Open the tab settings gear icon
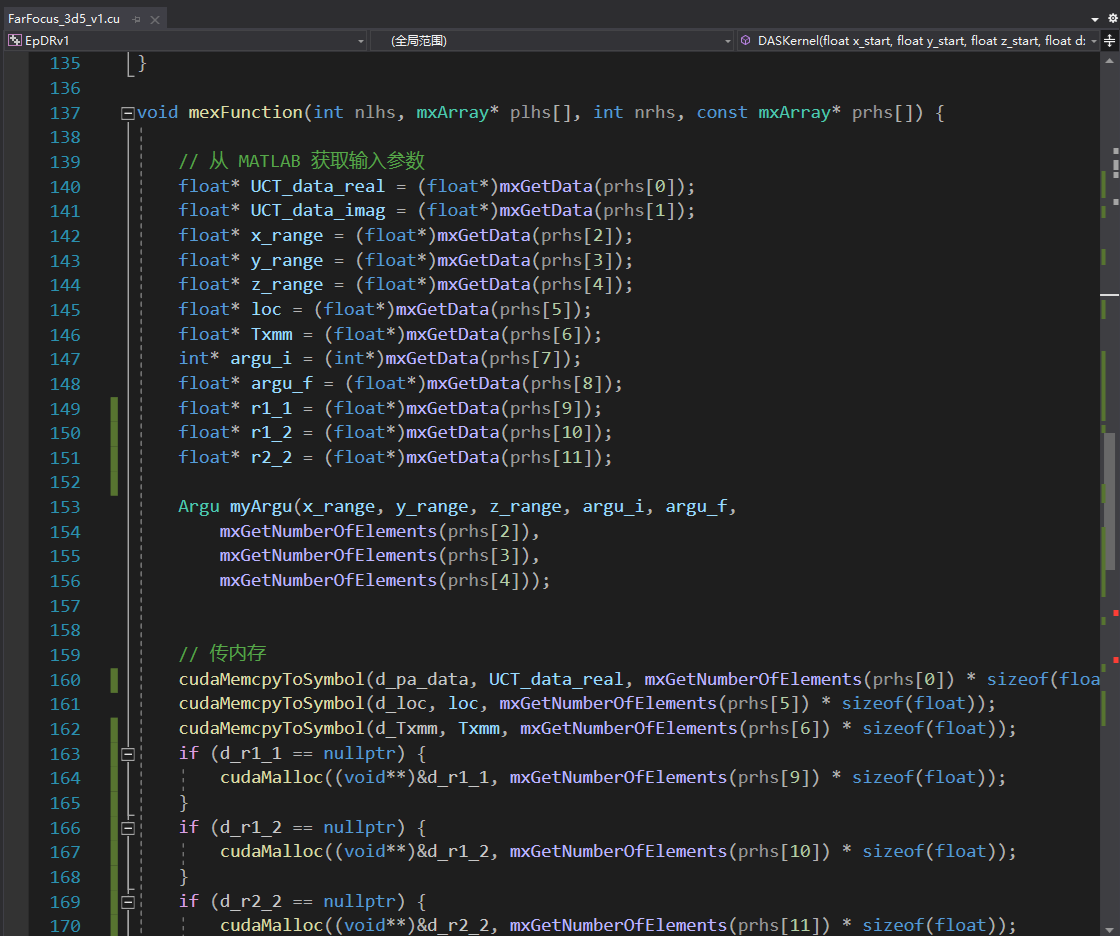Image resolution: width=1120 pixels, height=936 pixels. click(1112, 19)
